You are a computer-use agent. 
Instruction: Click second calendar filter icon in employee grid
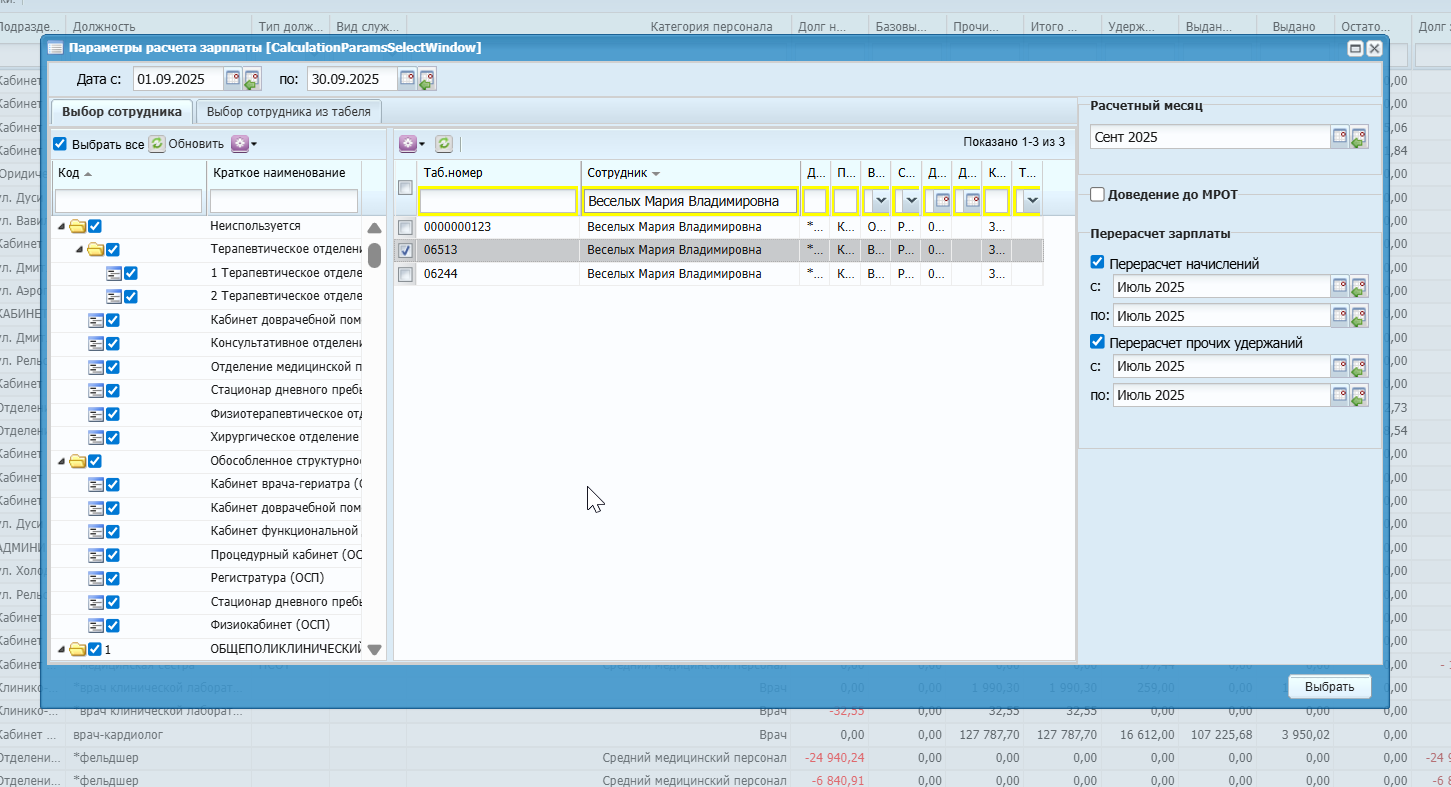tap(972, 201)
